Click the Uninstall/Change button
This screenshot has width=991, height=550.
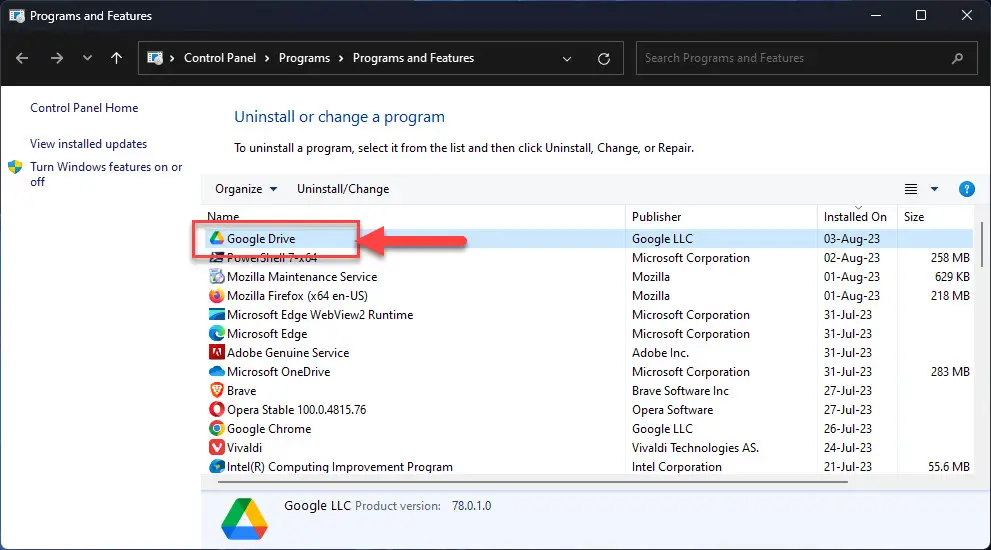tap(343, 189)
